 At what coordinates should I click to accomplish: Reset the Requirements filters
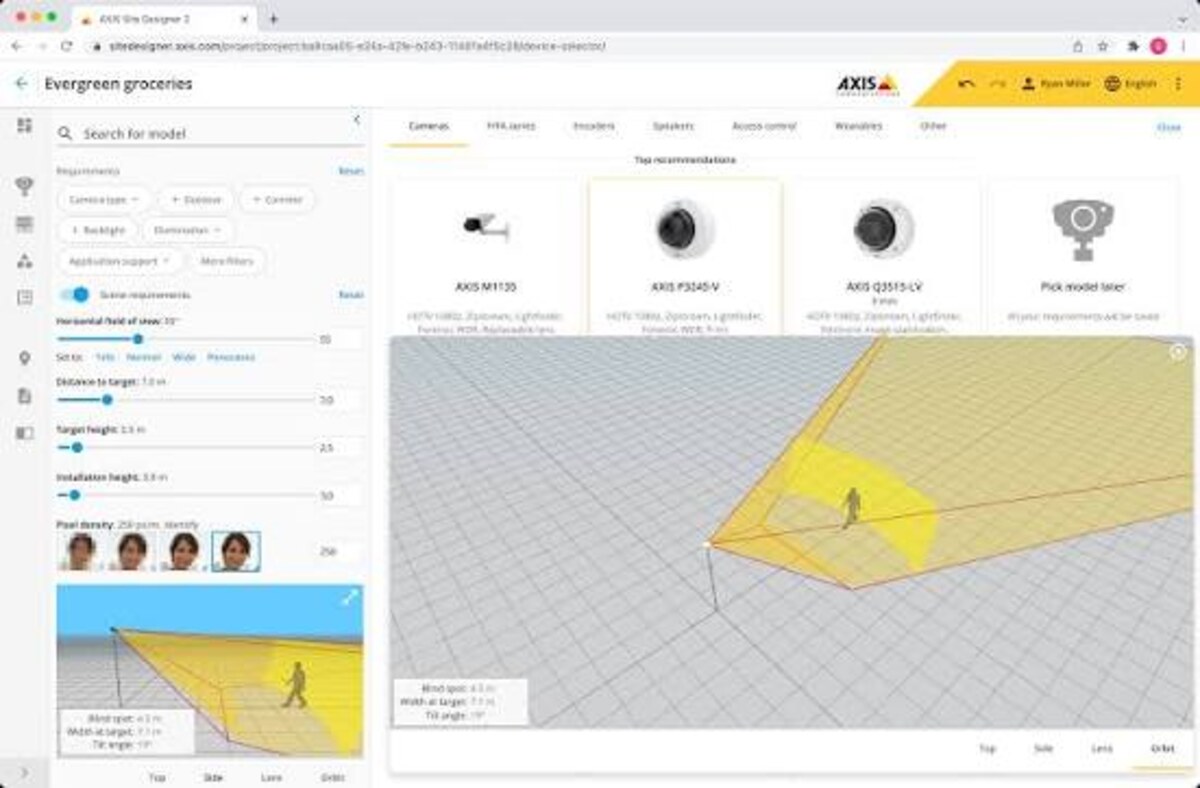point(351,172)
